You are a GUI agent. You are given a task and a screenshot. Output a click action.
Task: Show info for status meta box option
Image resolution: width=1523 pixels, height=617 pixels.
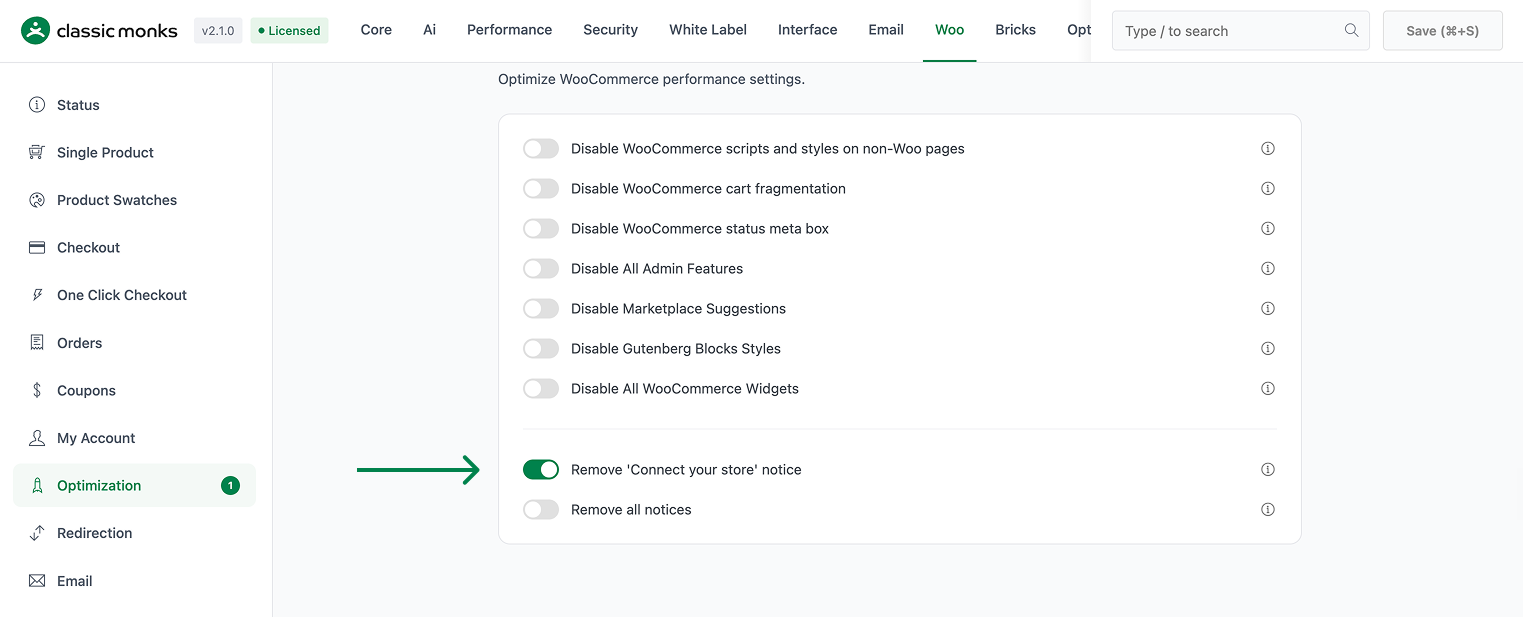[1268, 228]
